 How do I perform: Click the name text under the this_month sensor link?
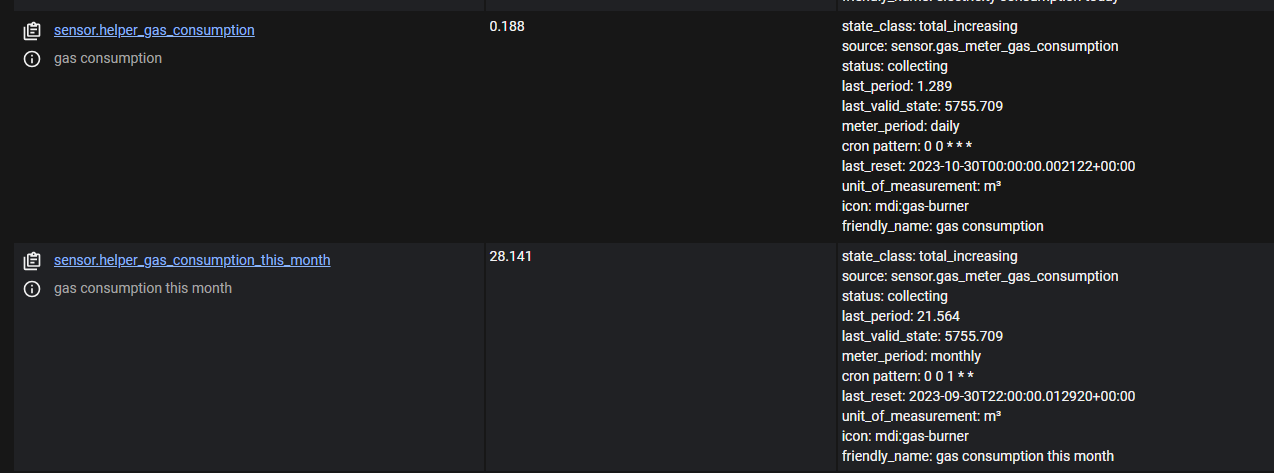143,288
